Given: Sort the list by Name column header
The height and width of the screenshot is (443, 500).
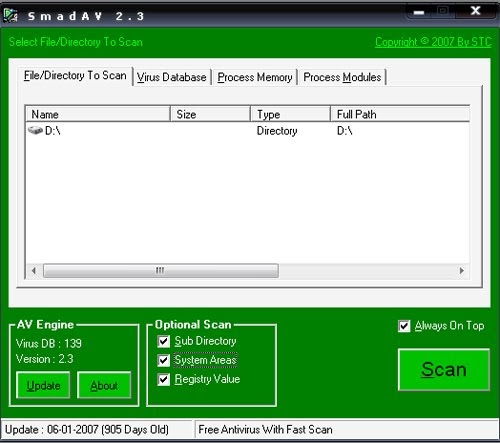Looking at the screenshot, I should point(98,114).
